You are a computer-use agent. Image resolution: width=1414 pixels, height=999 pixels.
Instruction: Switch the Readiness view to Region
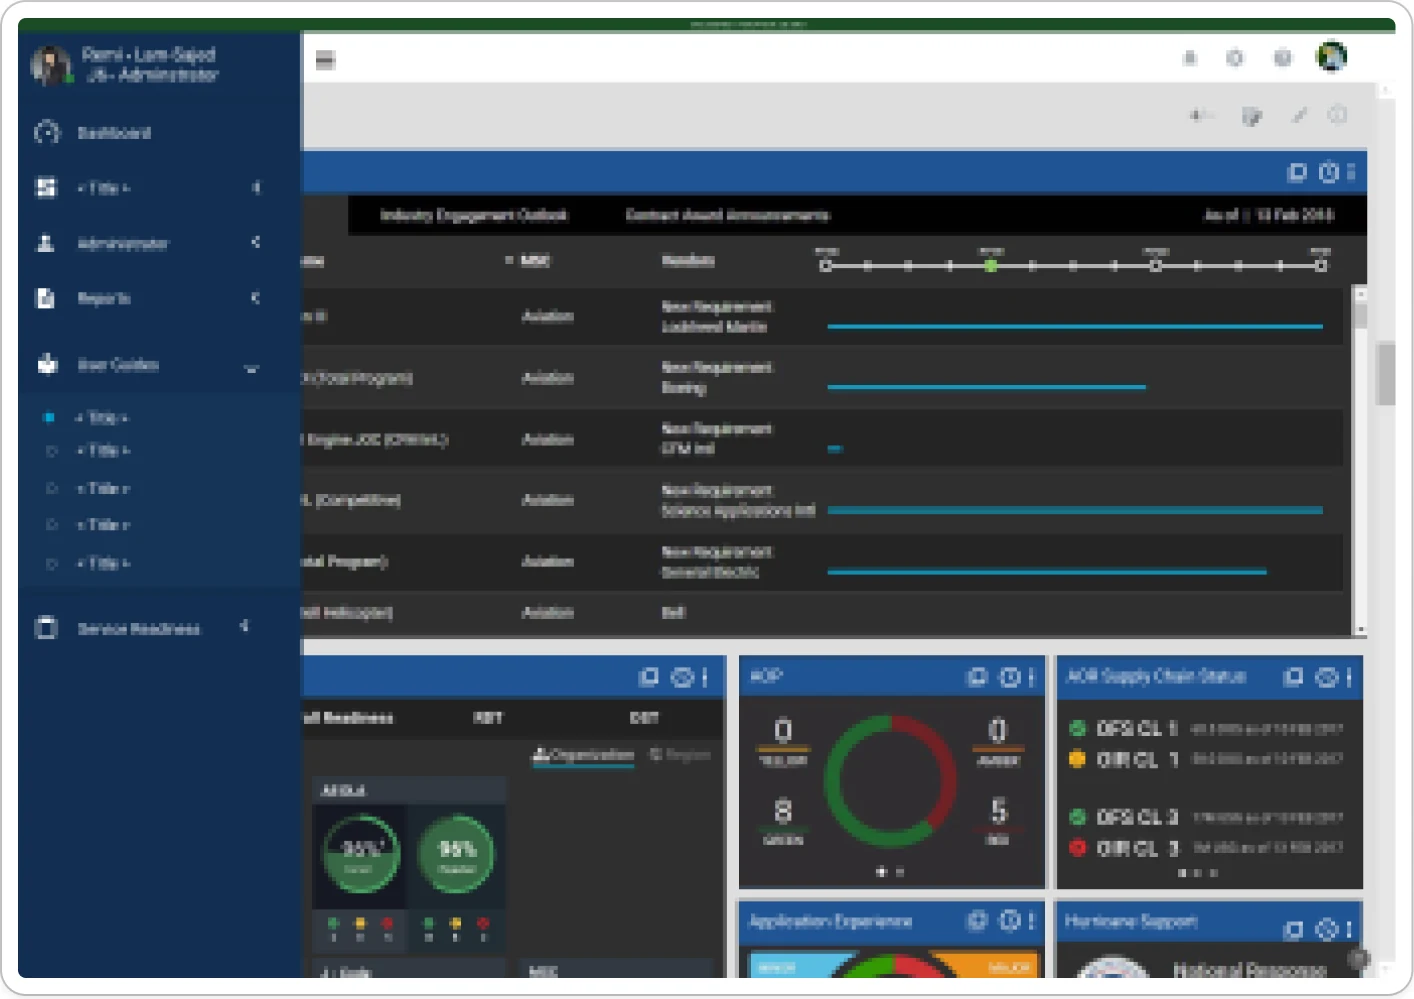tap(680, 755)
